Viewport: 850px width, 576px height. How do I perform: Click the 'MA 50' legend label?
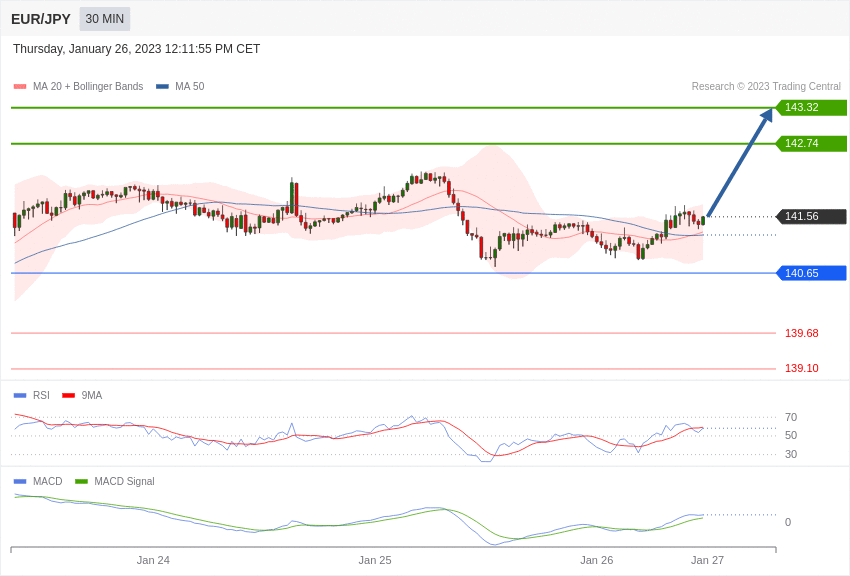190,86
